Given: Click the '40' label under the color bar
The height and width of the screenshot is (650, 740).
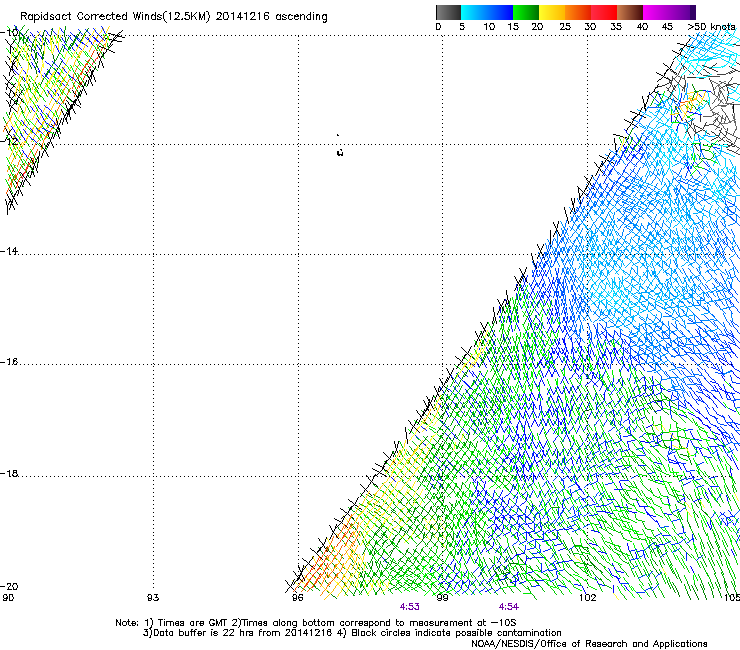Looking at the screenshot, I should [x=642, y=27].
